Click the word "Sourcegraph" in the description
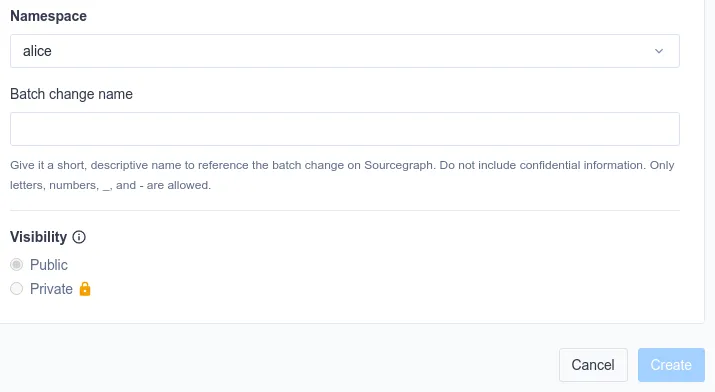The height and width of the screenshot is (392, 715). coord(399,165)
